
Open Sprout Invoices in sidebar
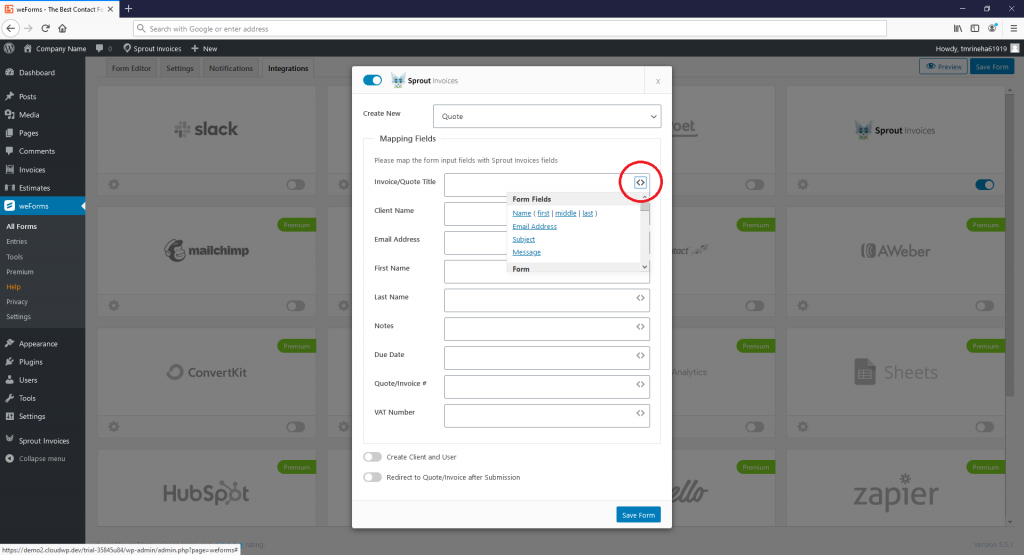pos(42,441)
